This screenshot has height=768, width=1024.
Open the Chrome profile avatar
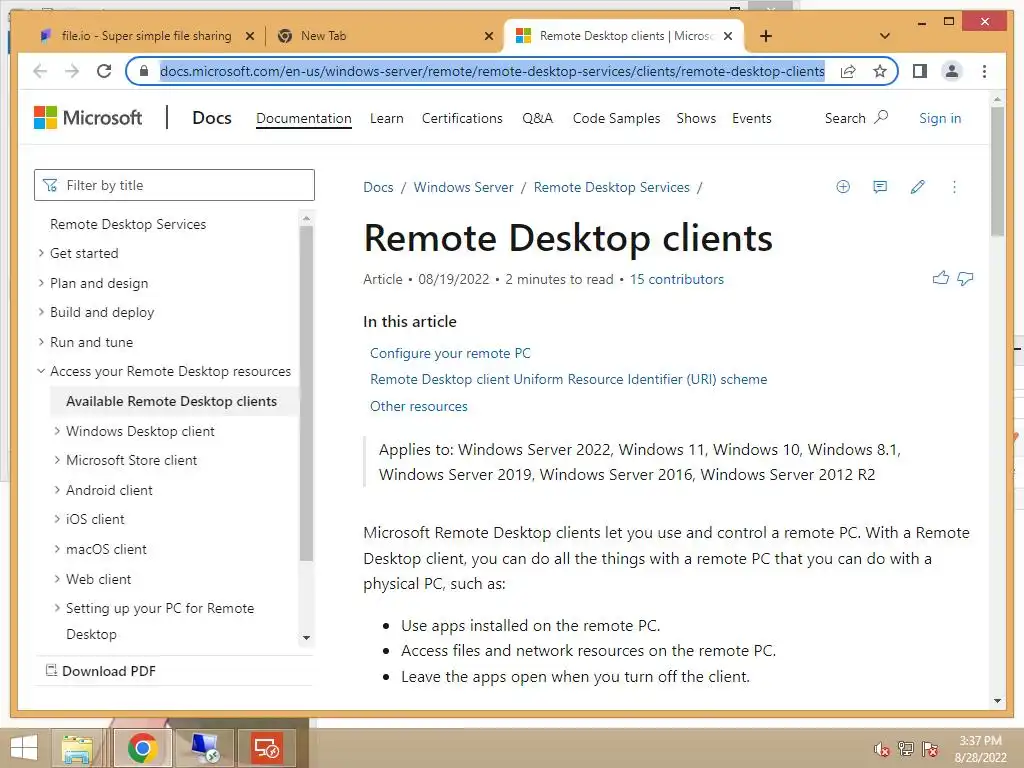pyautogui.click(x=952, y=71)
